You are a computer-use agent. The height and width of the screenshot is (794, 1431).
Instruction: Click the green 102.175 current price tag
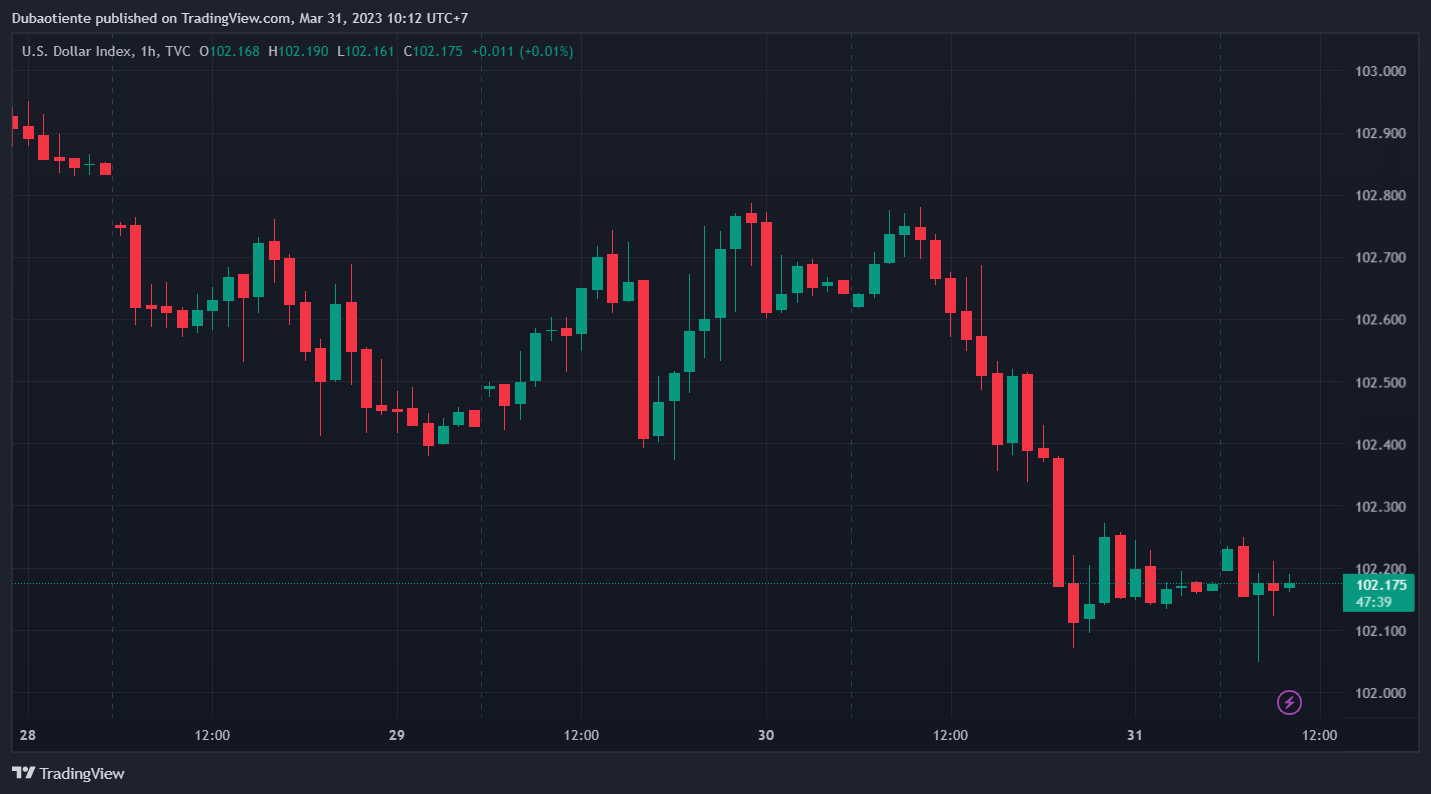pyautogui.click(x=1381, y=585)
